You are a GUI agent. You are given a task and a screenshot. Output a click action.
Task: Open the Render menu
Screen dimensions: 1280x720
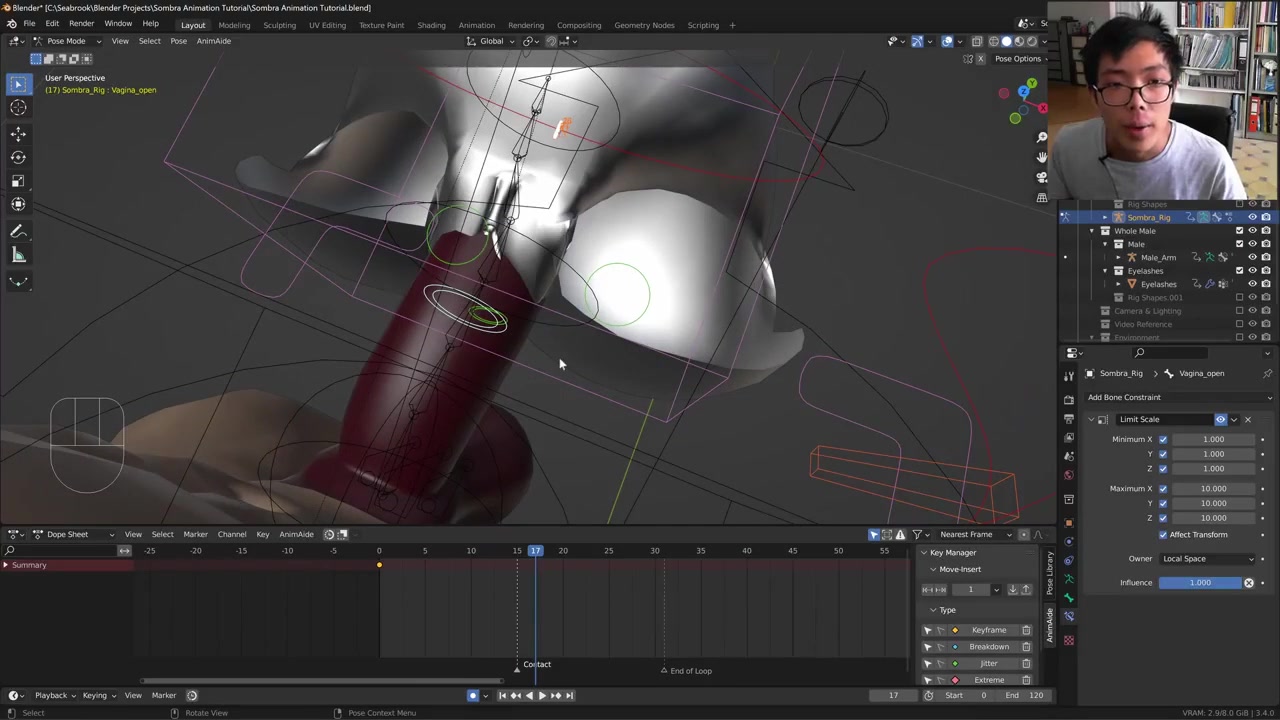coord(81,24)
